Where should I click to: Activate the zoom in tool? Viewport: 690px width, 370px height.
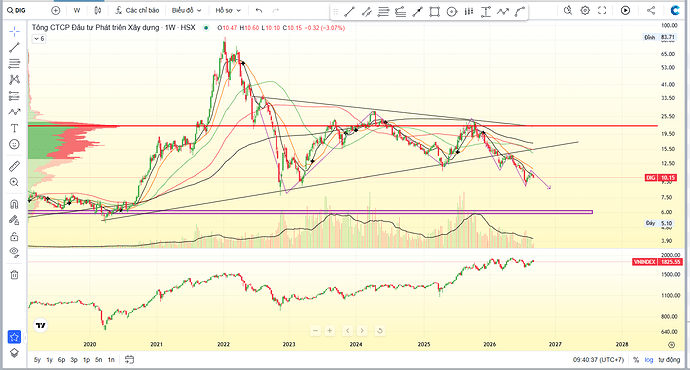(x=15, y=182)
